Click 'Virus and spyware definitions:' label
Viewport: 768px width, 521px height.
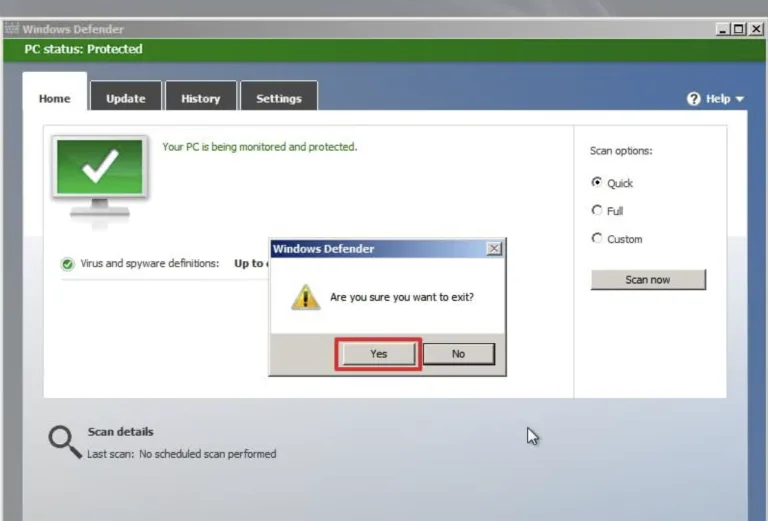pos(150,263)
